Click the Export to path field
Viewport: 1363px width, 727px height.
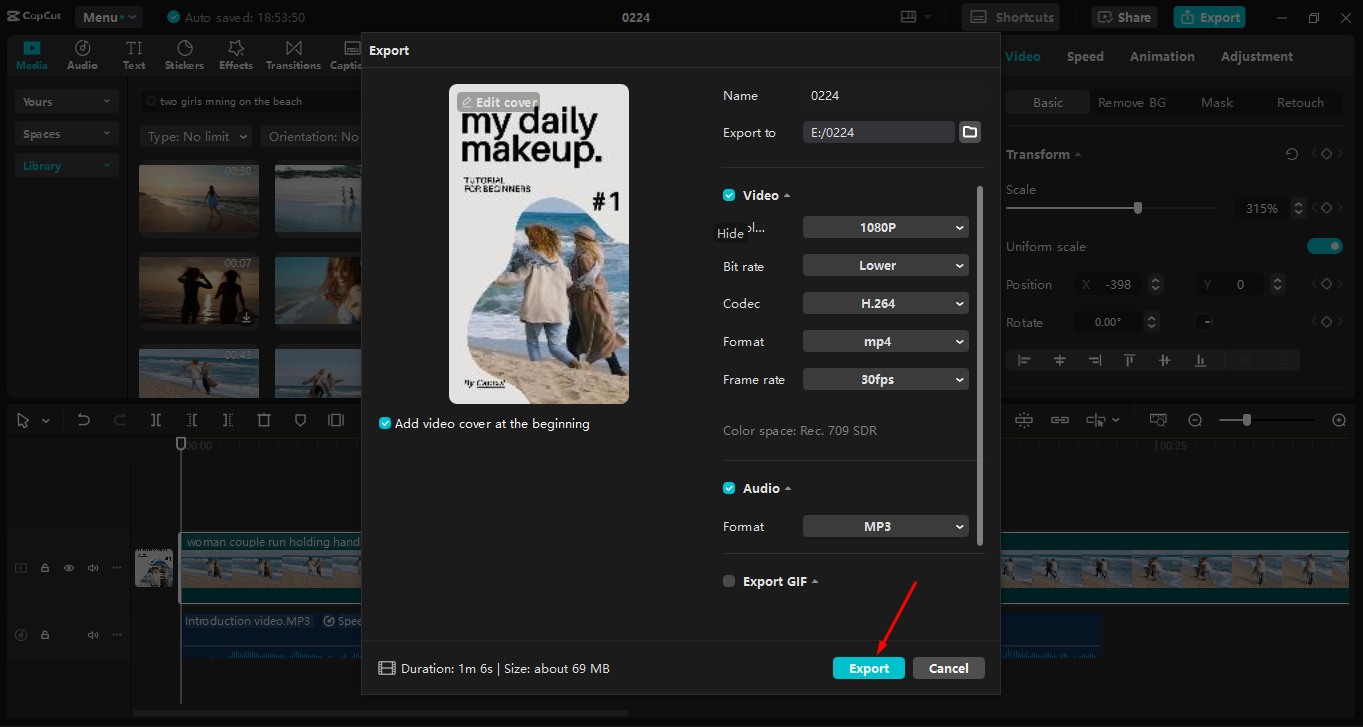coord(879,132)
